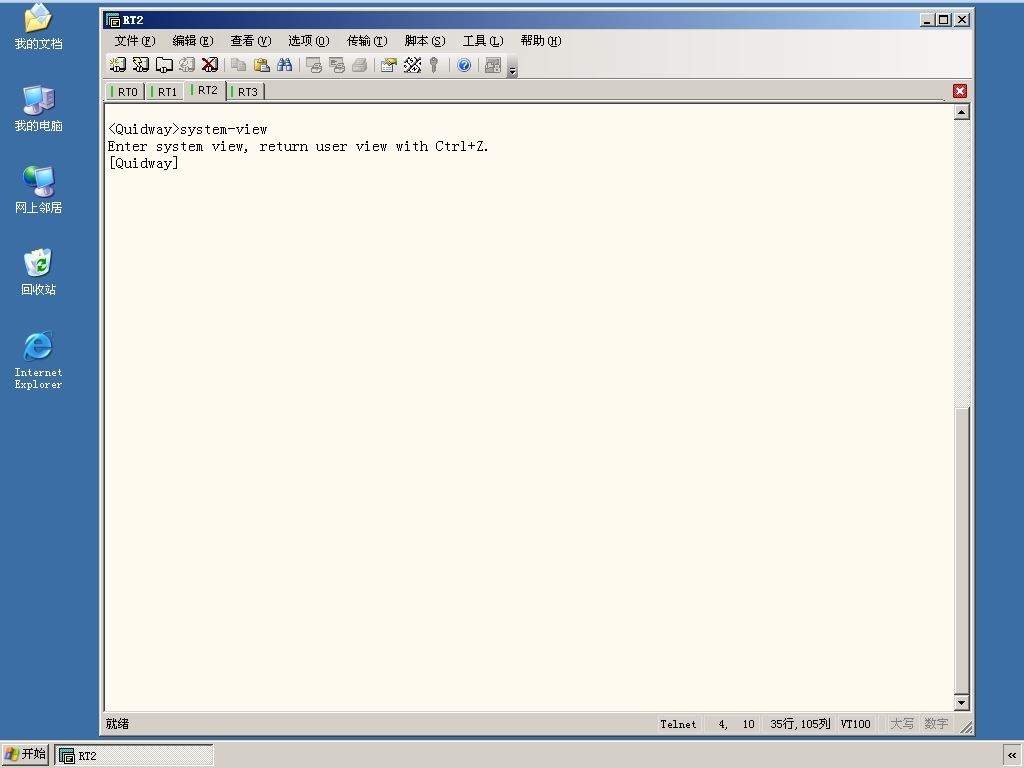
Task: Expand the system tray chevron
Action: coord(1012,756)
